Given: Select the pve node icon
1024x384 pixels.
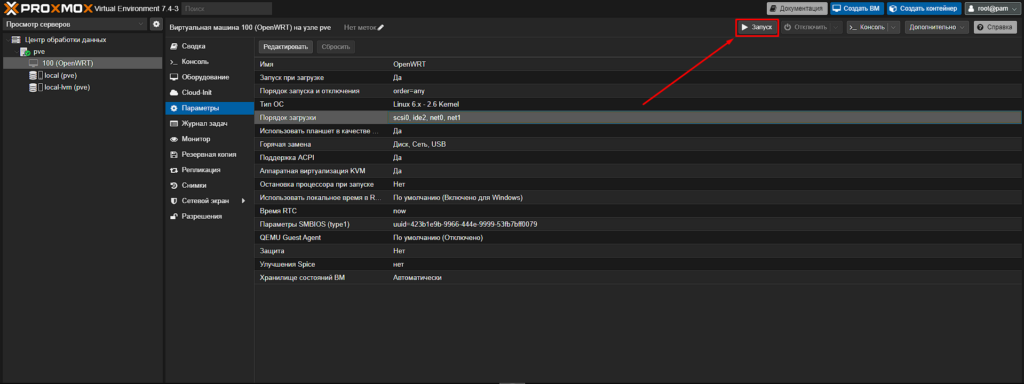Looking at the screenshot, I should (25, 52).
